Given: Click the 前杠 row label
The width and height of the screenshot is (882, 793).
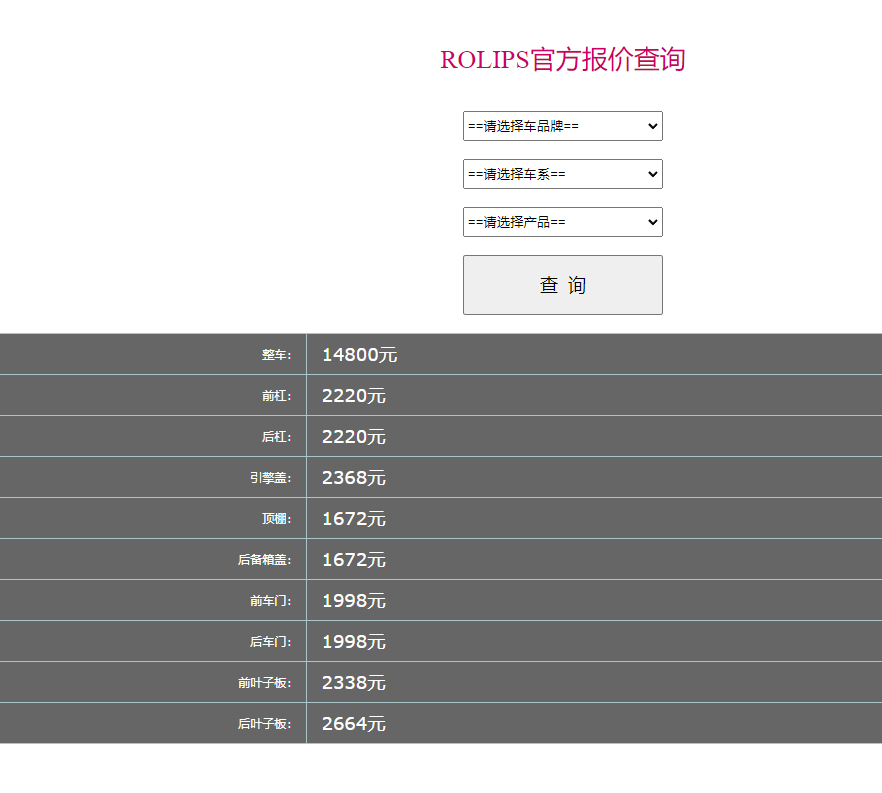Looking at the screenshot, I should 276,396.
